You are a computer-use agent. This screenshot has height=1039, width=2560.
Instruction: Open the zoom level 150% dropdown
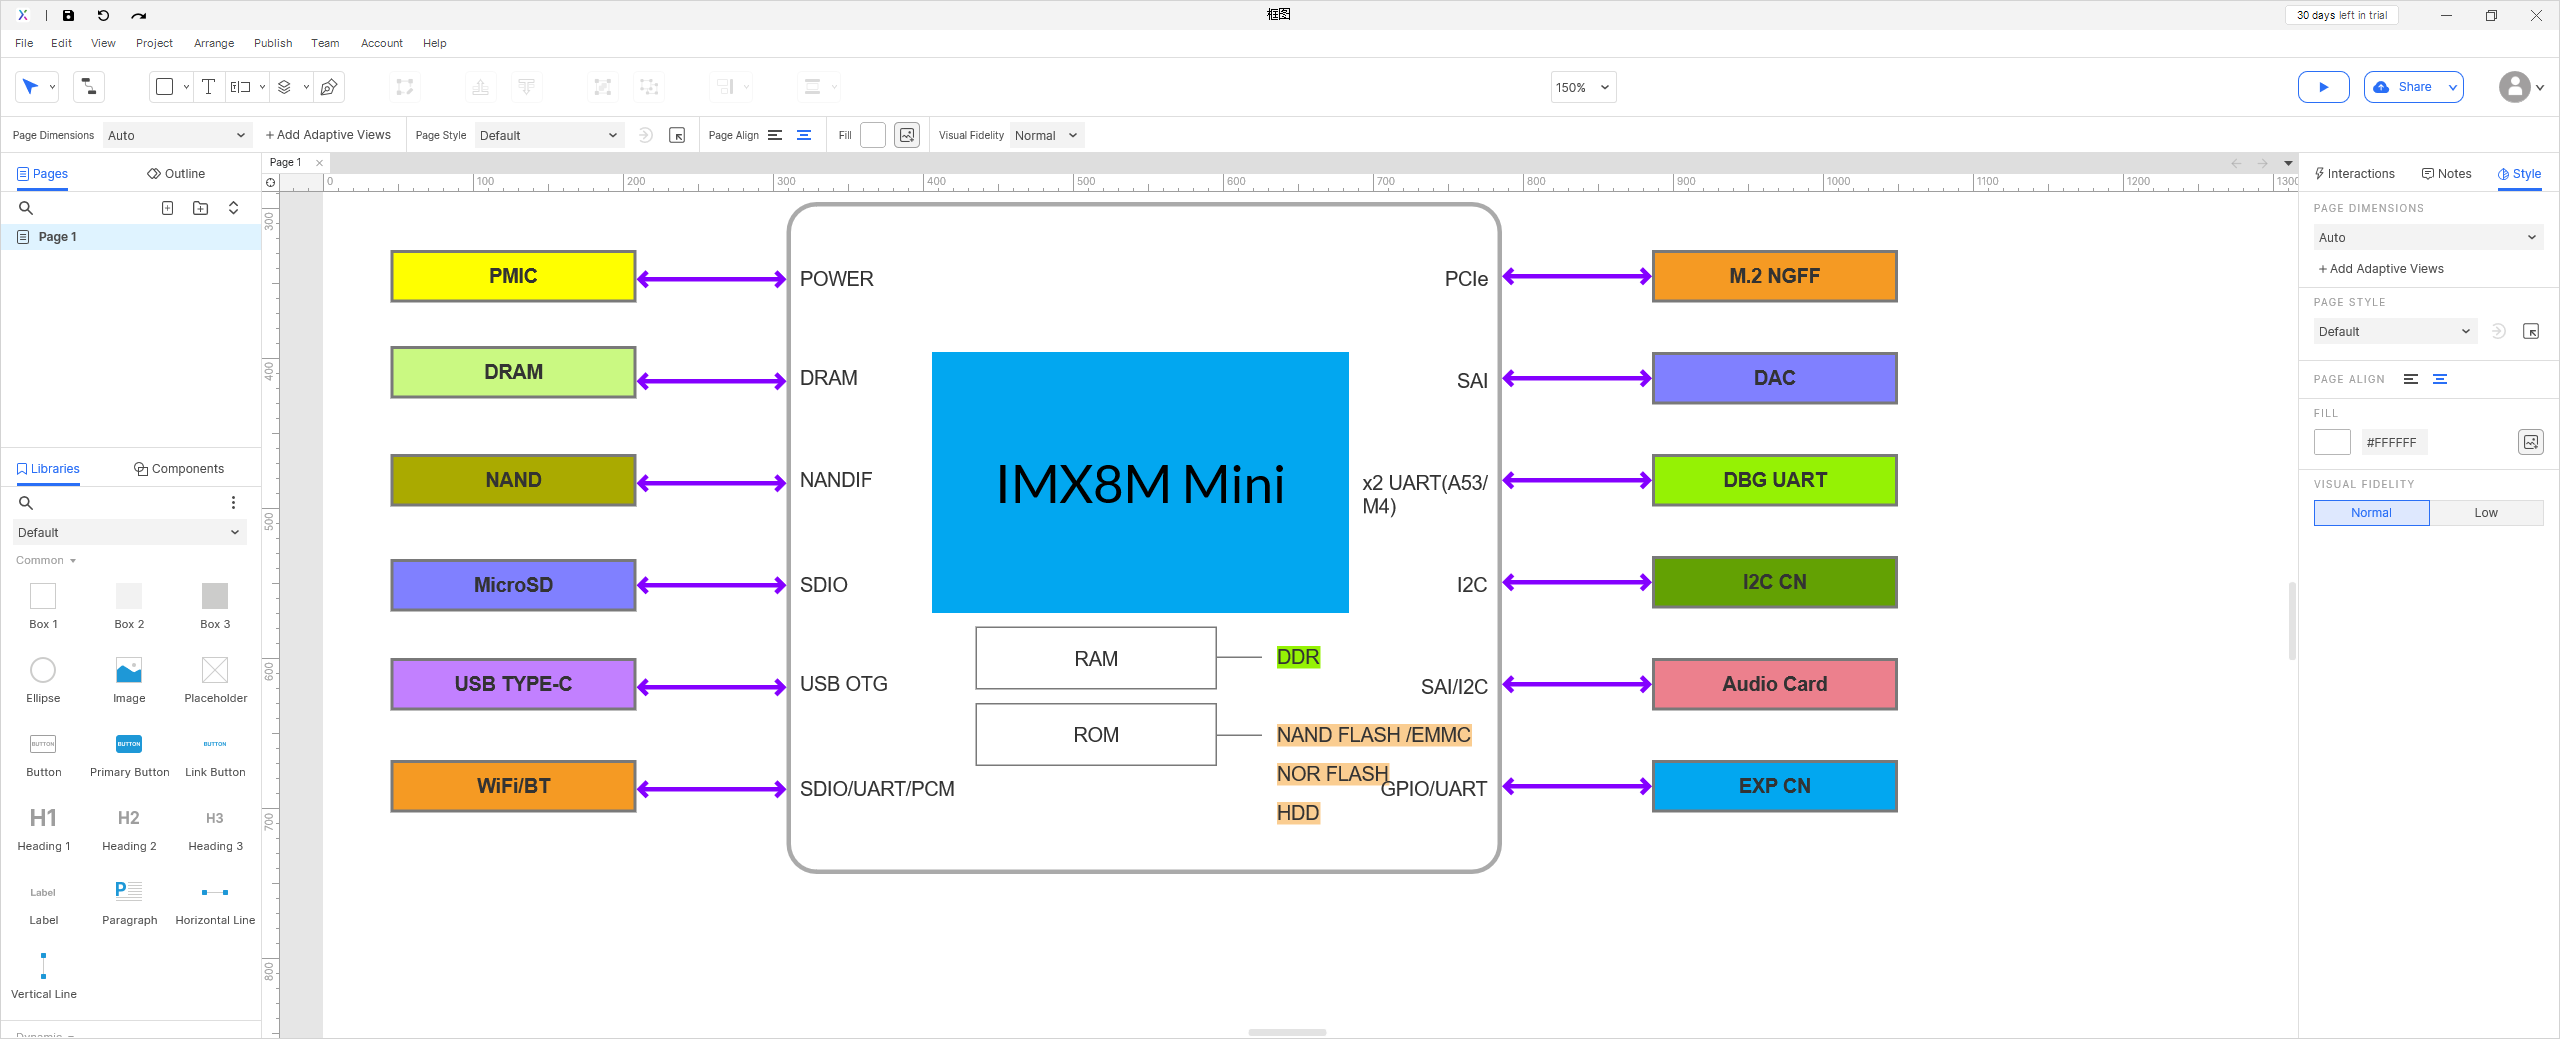point(1583,87)
